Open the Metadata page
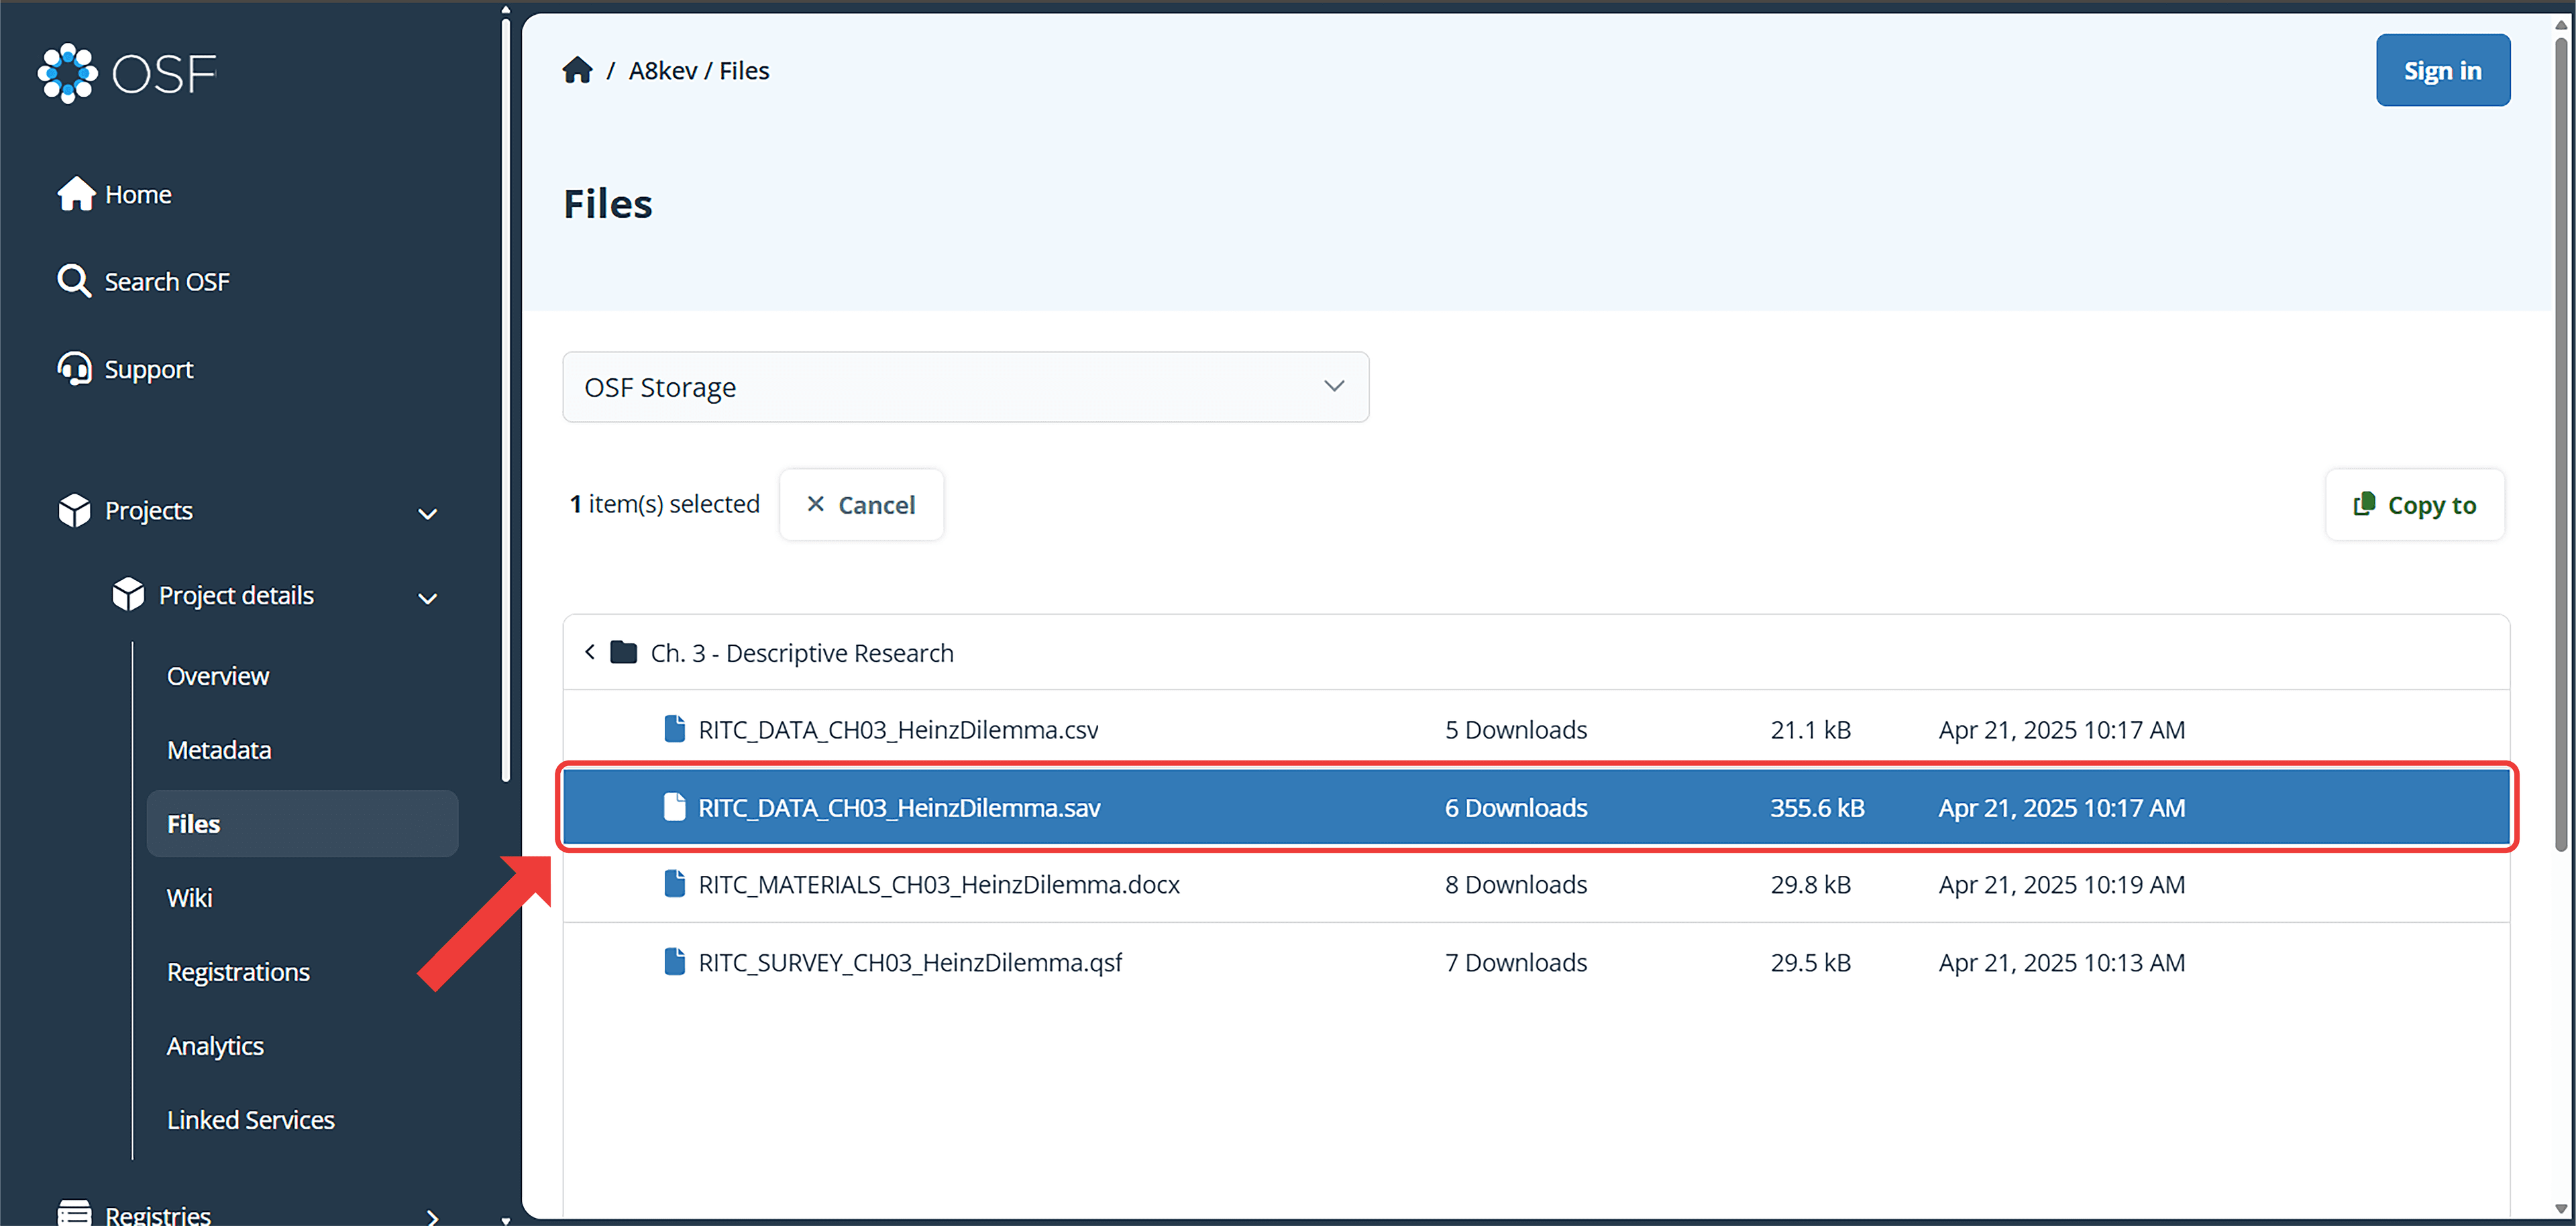The height and width of the screenshot is (1226, 2576). coord(219,750)
